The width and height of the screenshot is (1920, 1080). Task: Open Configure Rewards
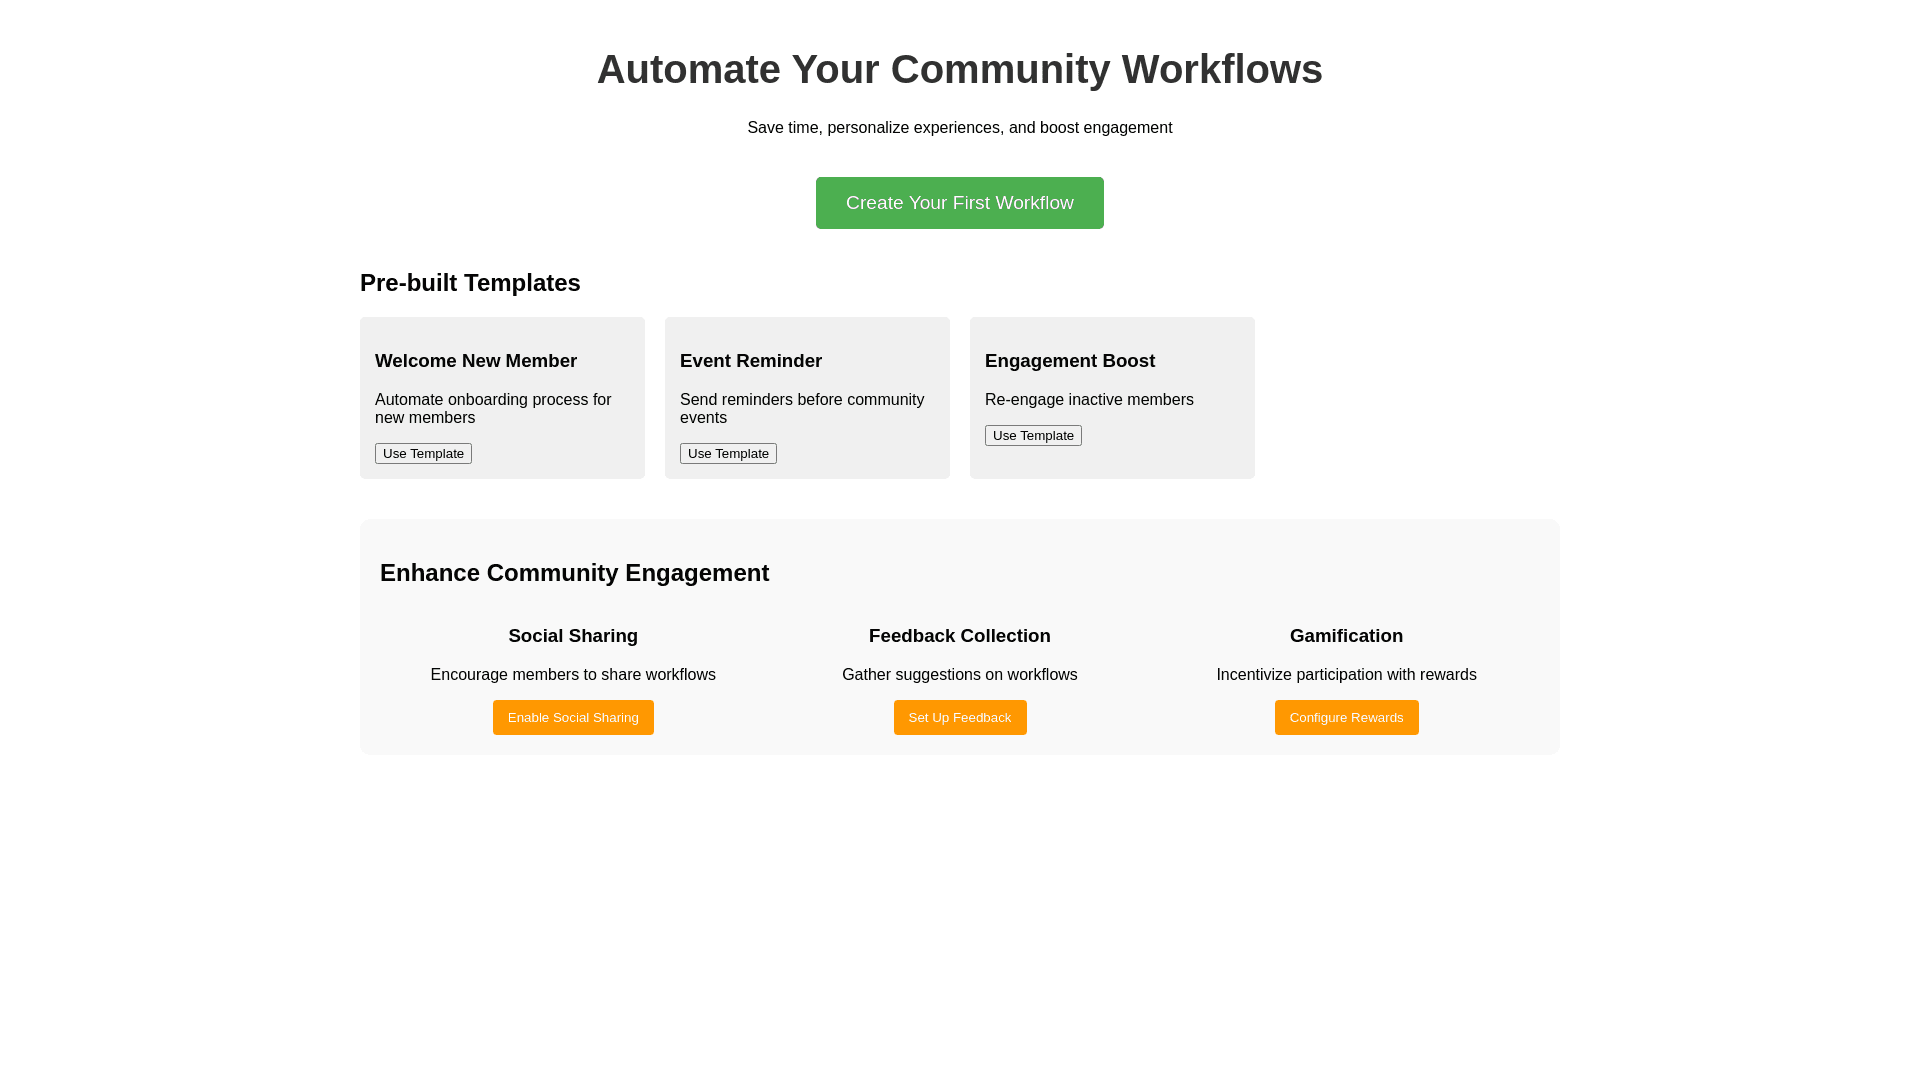(1346, 718)
